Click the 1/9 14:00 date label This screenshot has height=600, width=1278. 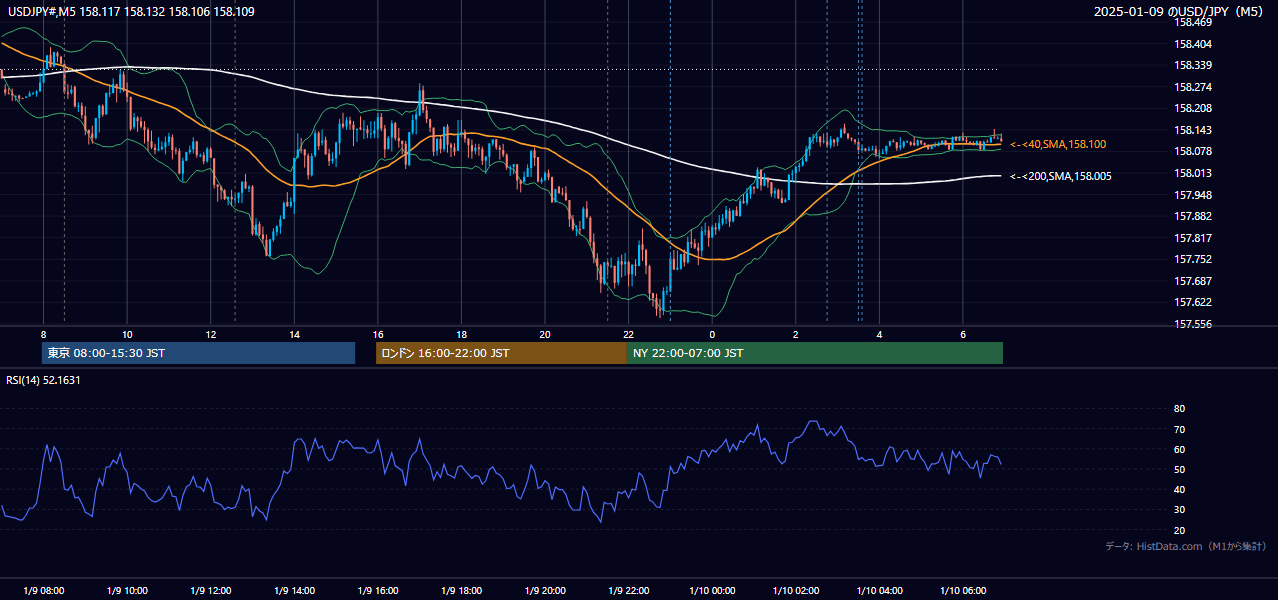[294, 590]
